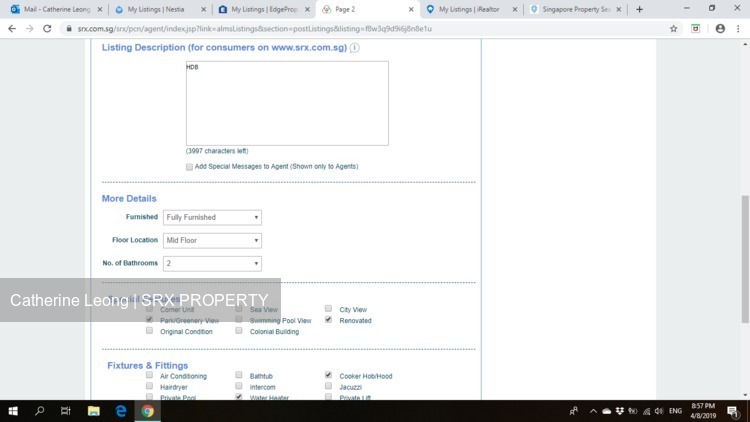Open the volume speaker tray icon
This screenshot has height=422, width=750.
[659, 411]
